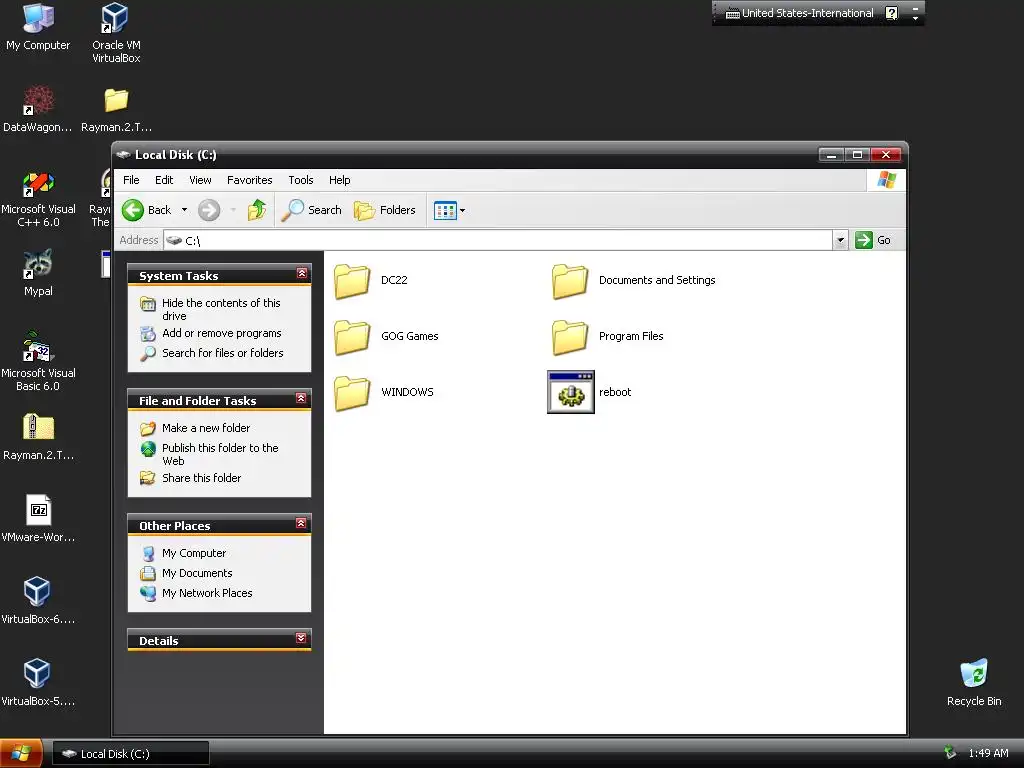Go to My Documents in Other Places

[197, 573]
